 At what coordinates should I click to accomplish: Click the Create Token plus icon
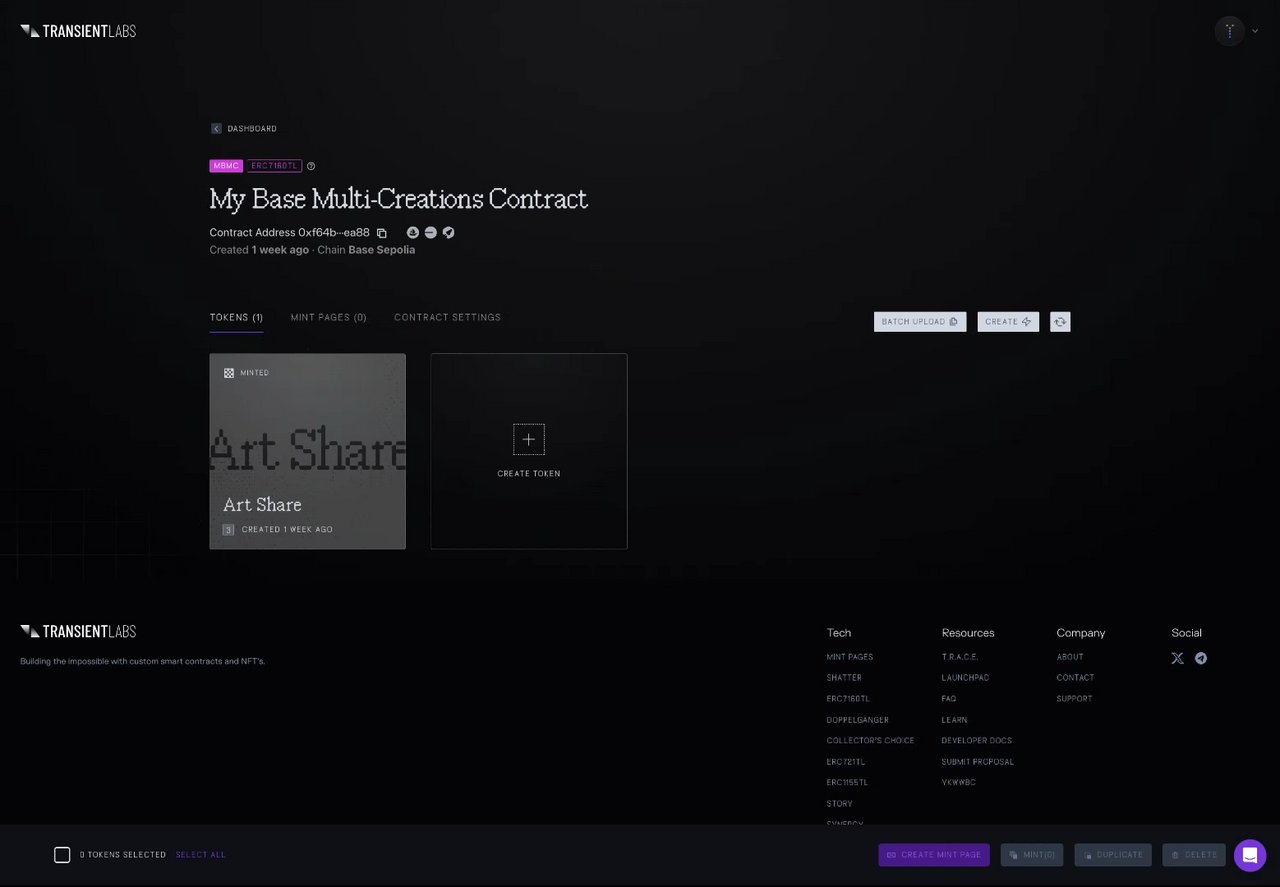[529, 439]
